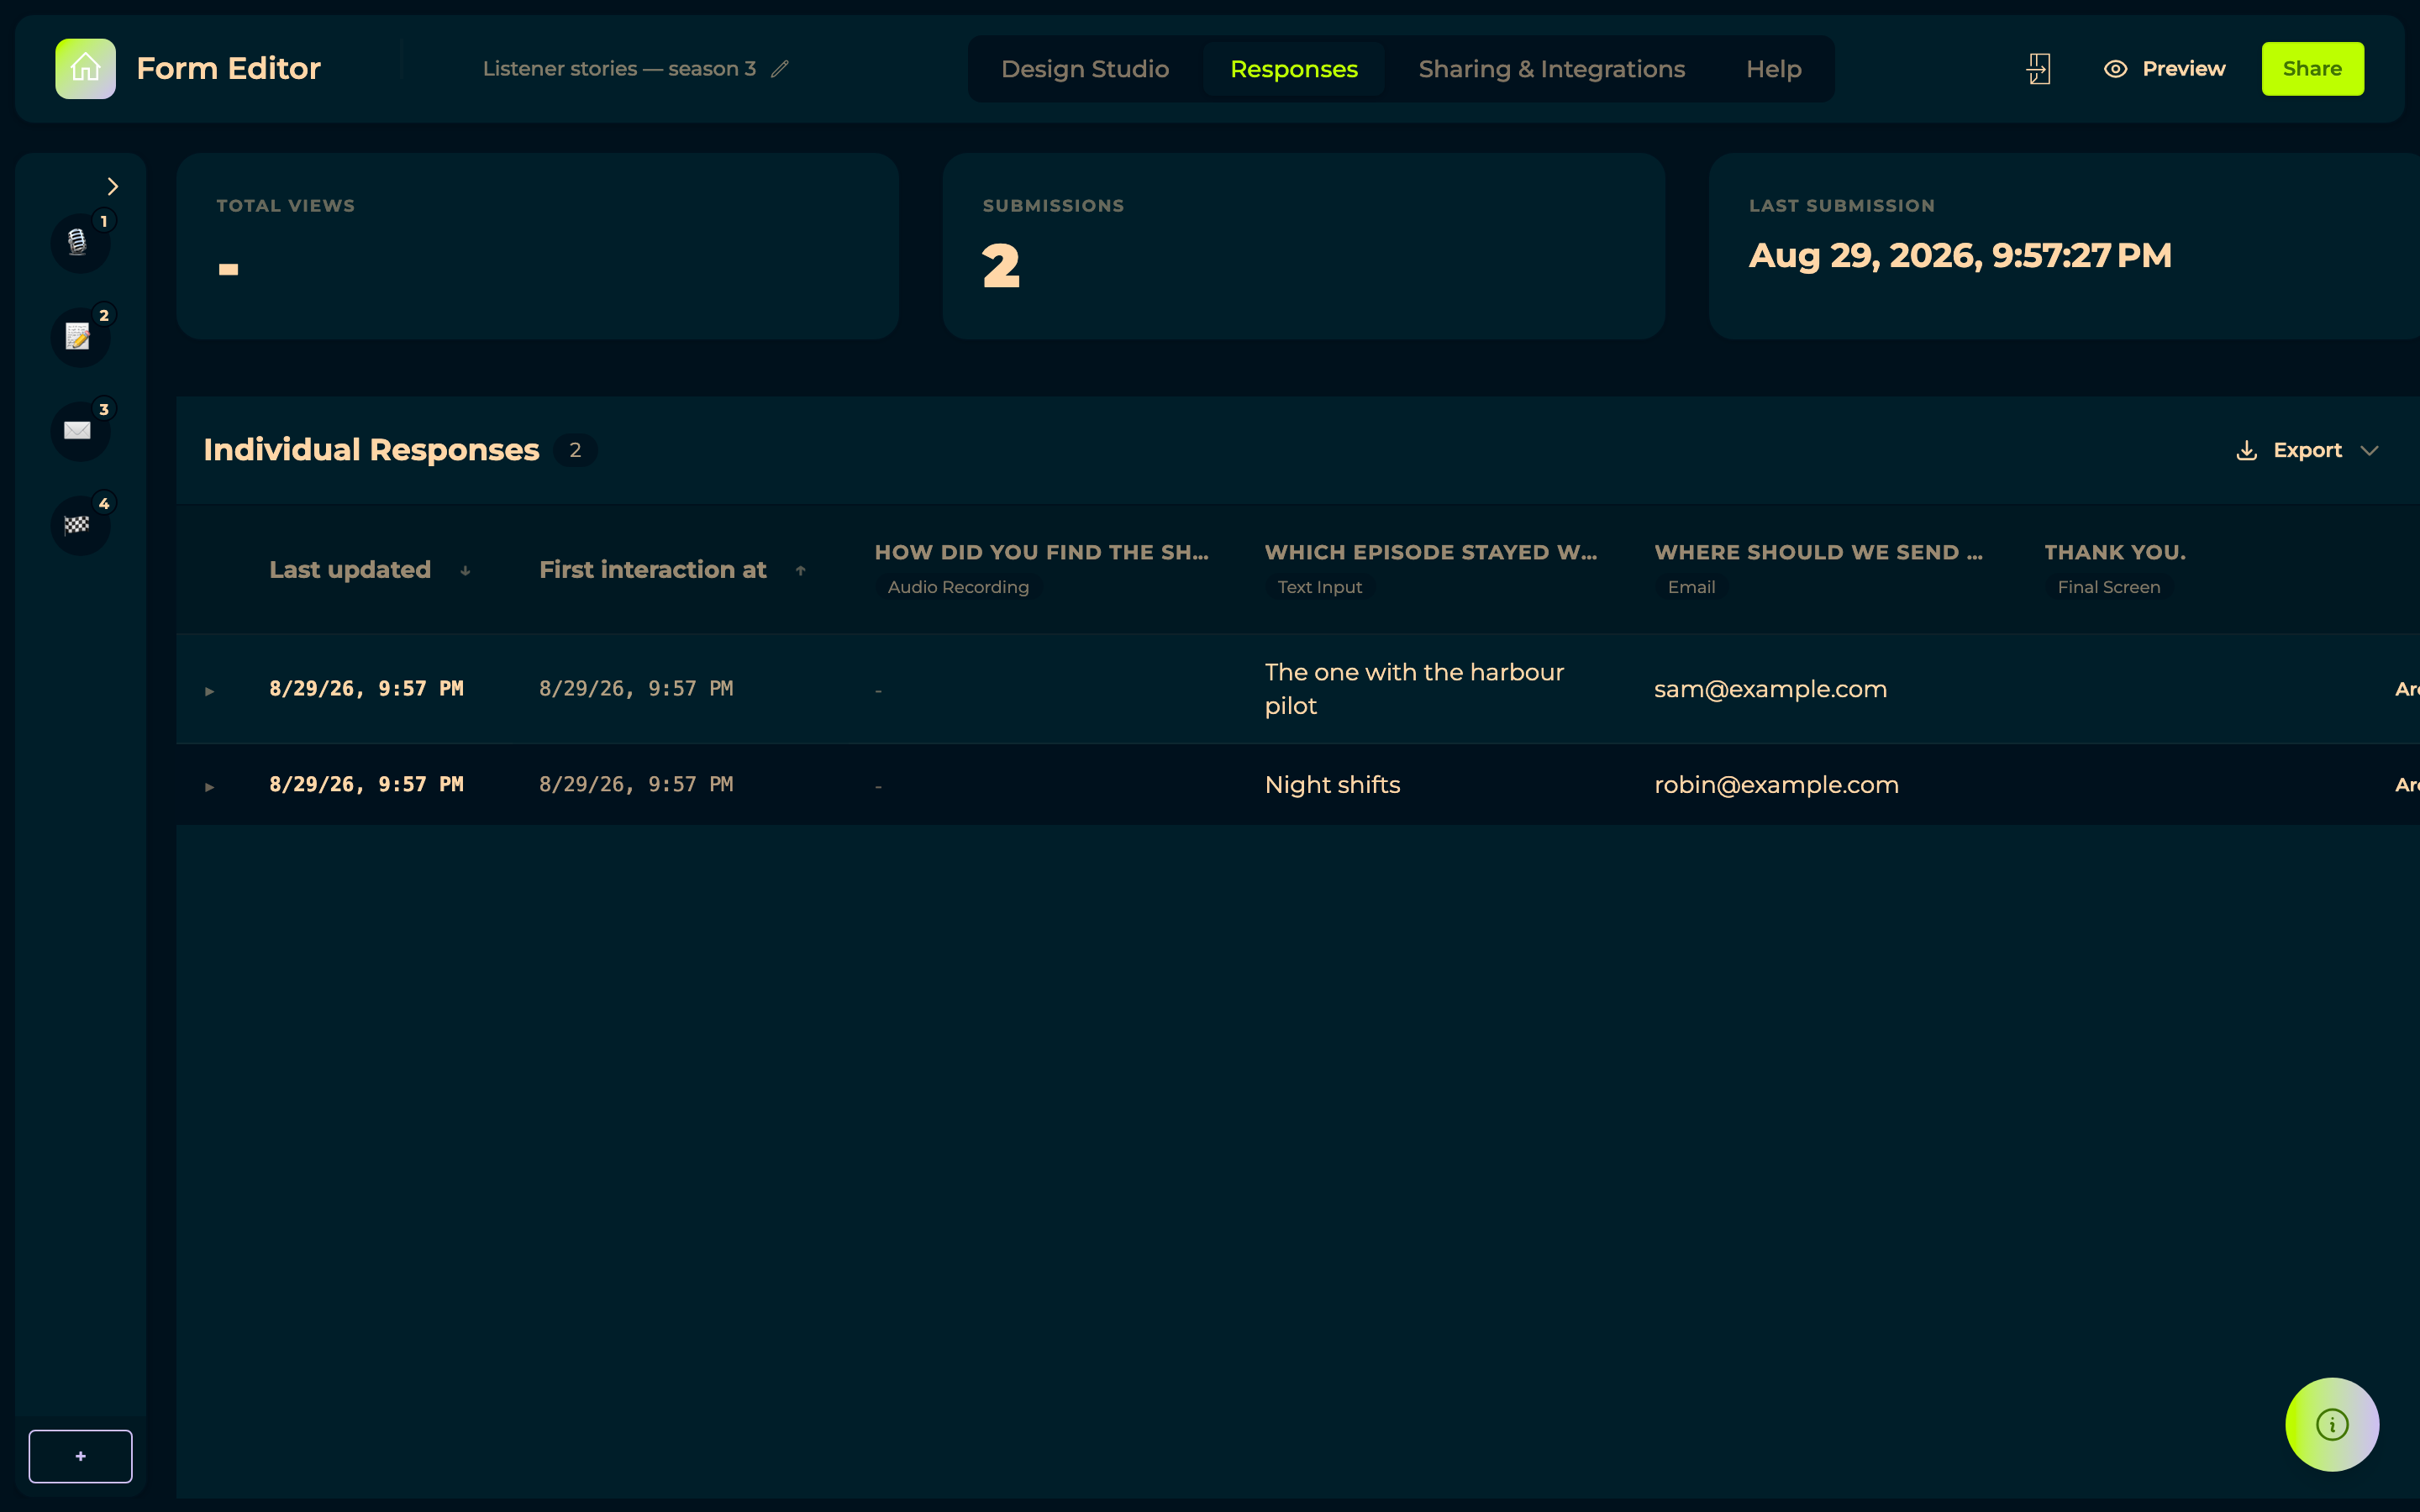The height and width of the screenshot is (1512, 2420).
Task: Open the Help tab
Action: [1774, 69]
